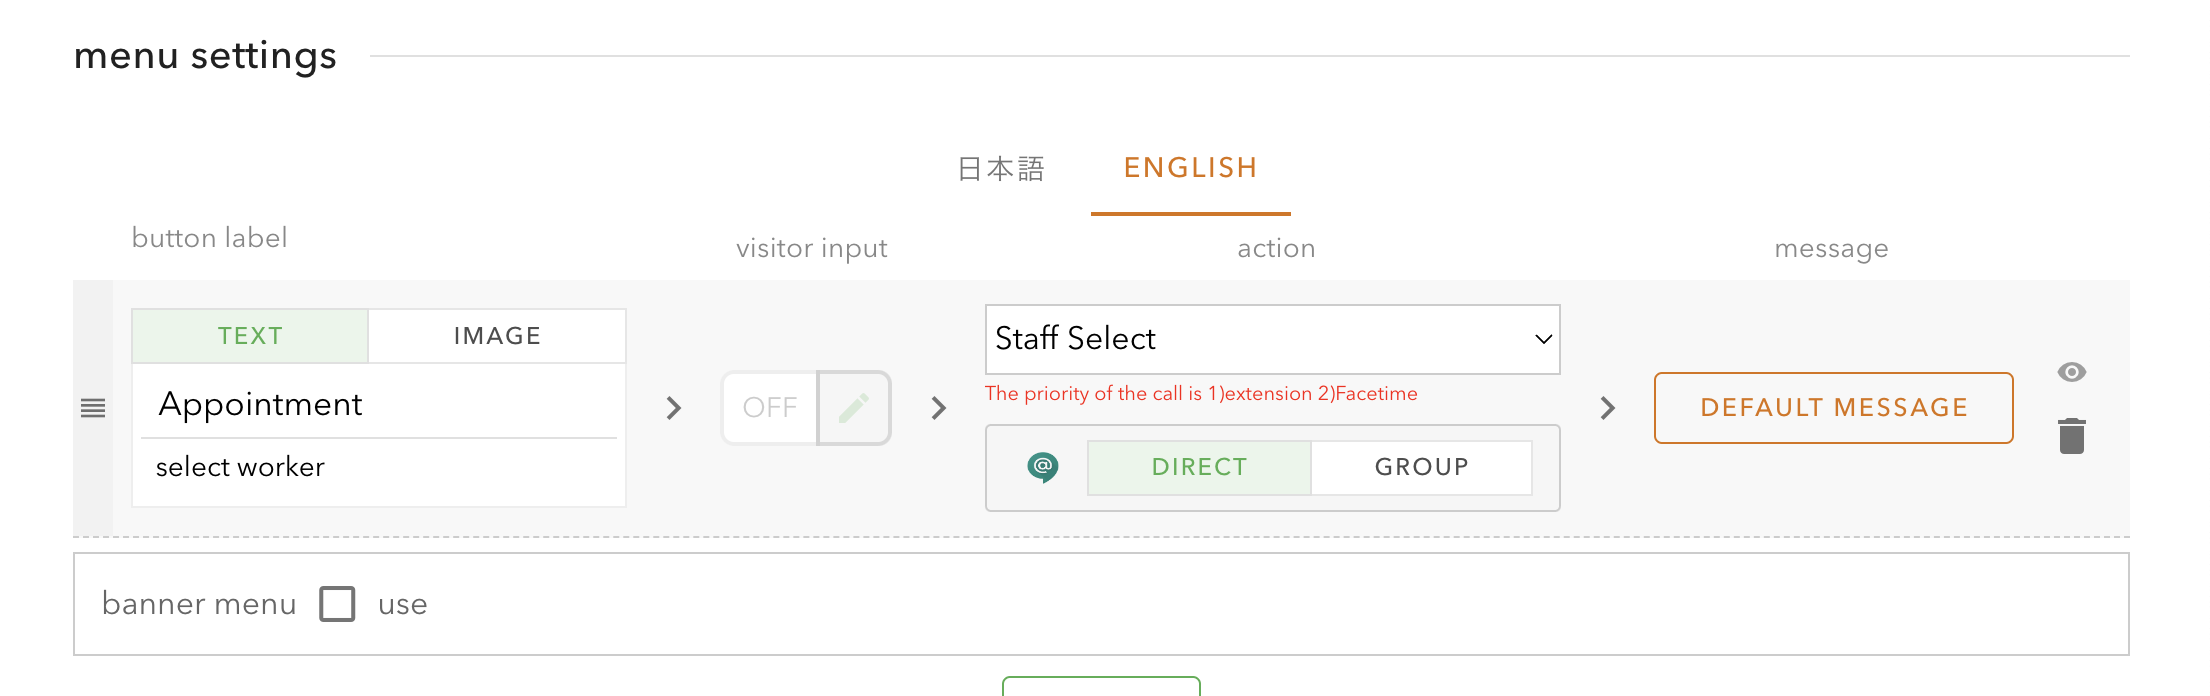
Task: Open the Staff Select action dropdown
Action: point(1272,339)
